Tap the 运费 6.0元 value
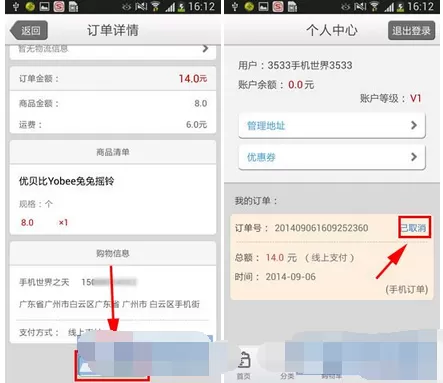443x383 pixels. (x=197, y=125)
